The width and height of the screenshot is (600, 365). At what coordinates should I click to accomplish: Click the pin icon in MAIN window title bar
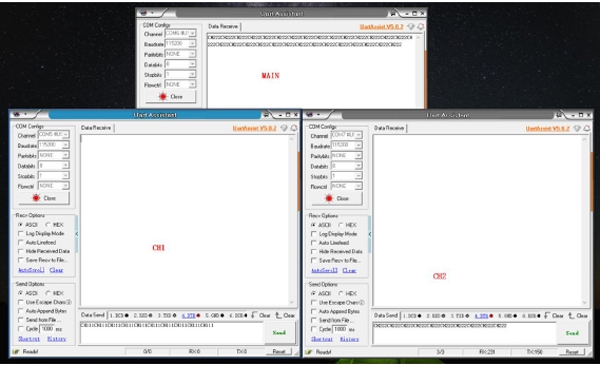[x=393, y=13]
